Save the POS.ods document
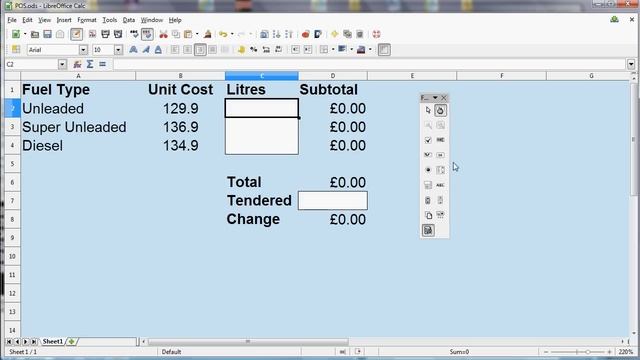Viewport: 640px width, 360px height. 47,34
